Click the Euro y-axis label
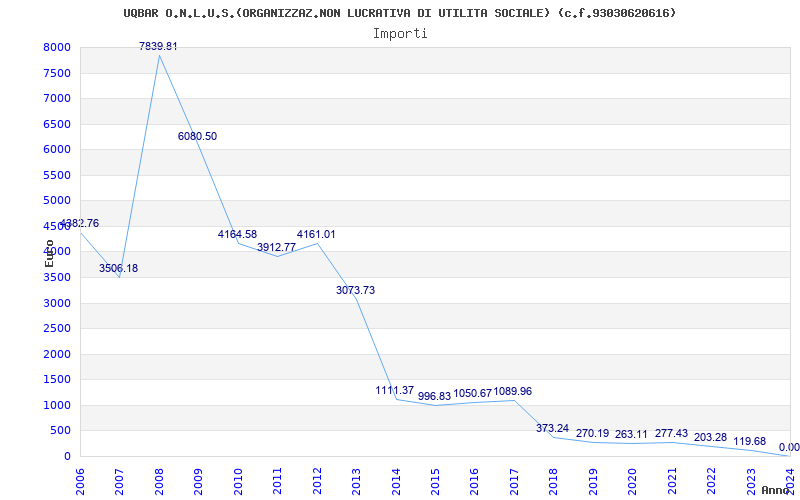This screenshot has width=800, height=500. (49, 253)
